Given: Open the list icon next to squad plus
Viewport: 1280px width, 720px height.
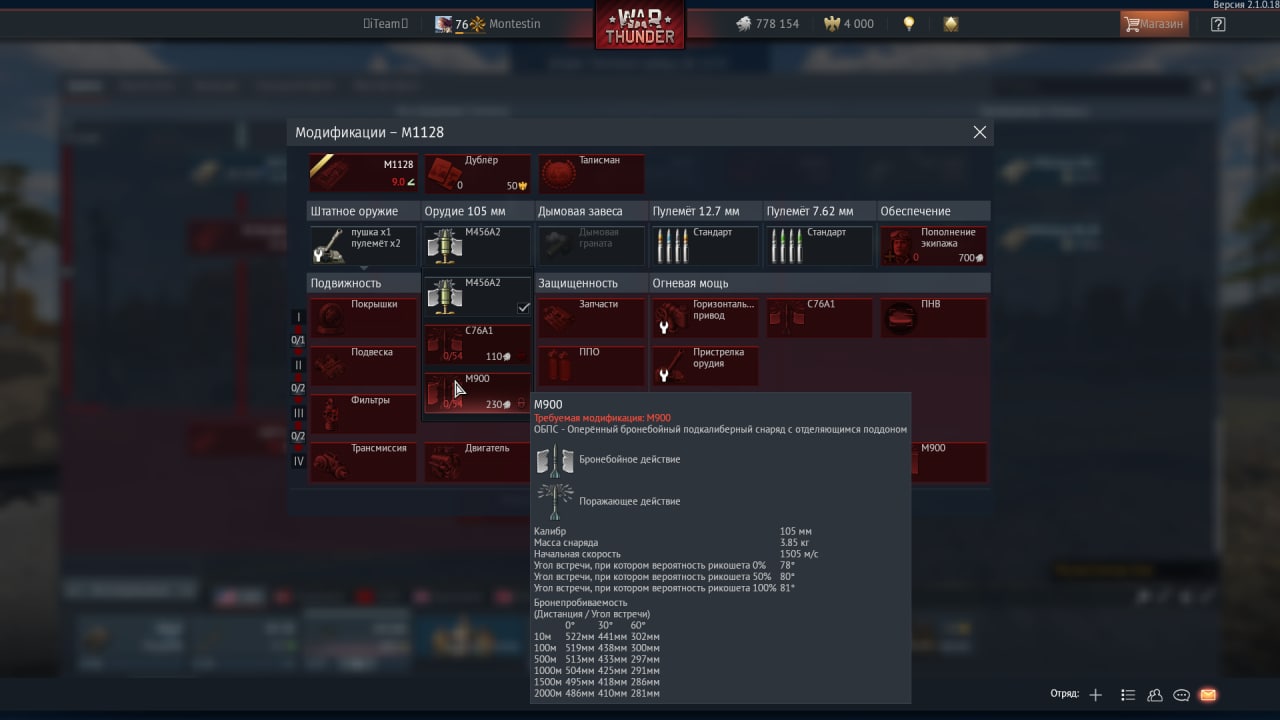Looking at the screenshot, I should pyautogui.click(x=1128, y=695).
